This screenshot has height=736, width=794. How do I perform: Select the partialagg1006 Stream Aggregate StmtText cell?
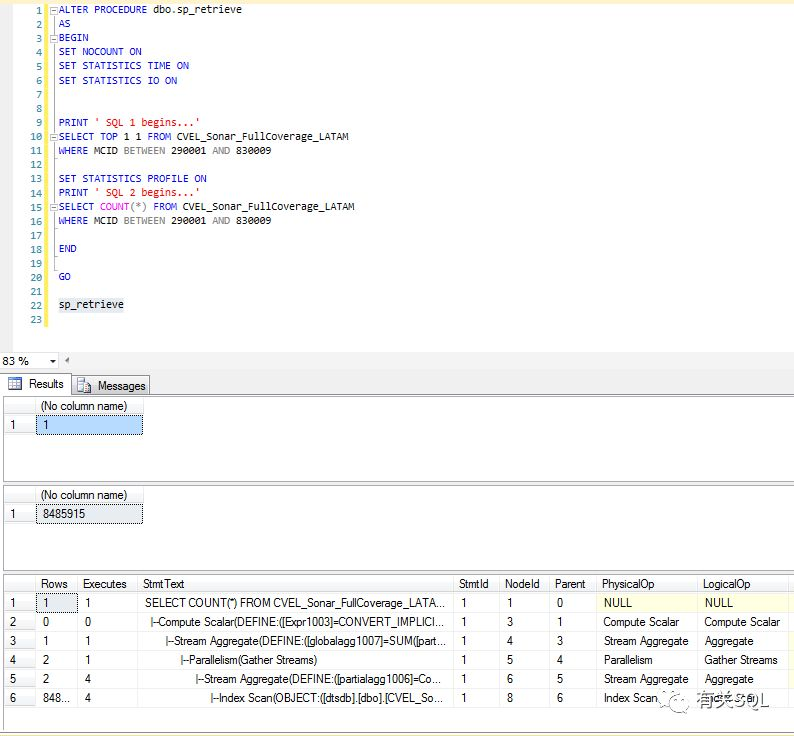point(295,679)
